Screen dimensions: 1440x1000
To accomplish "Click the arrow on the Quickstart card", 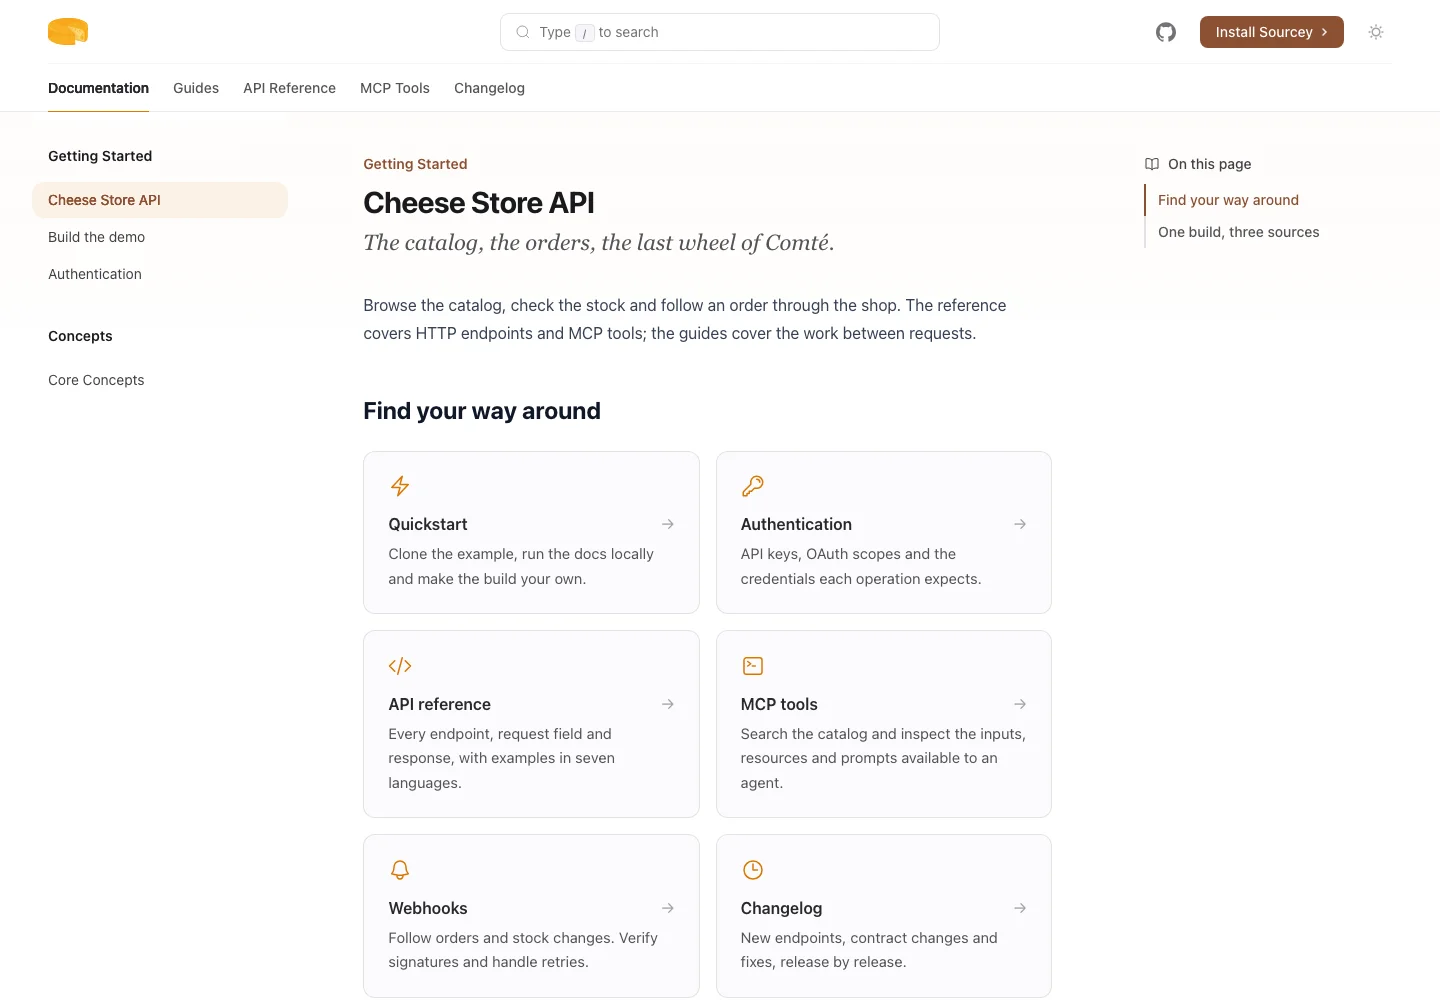I will point(668,524).
